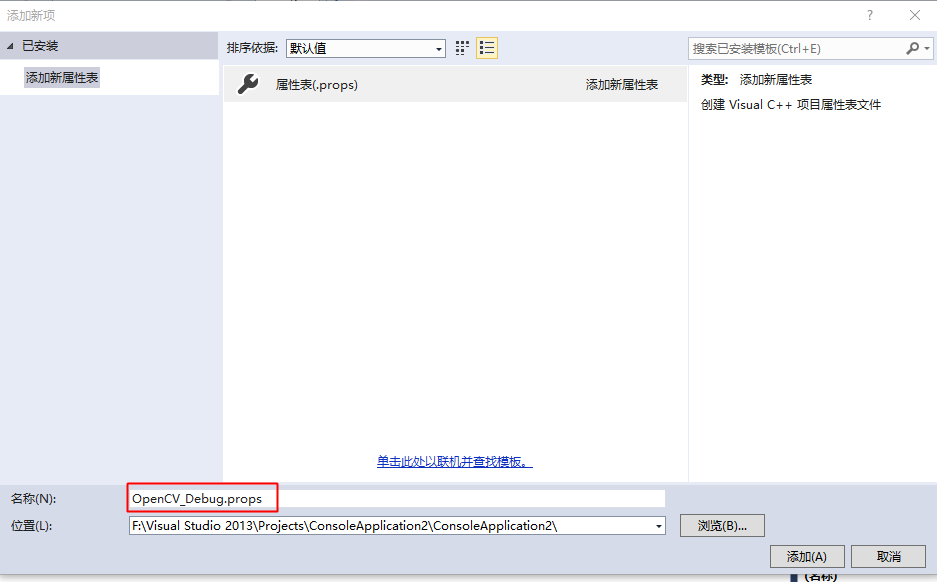This screenshot has width=937, height=582.
Task: Click the 添加(A) button
Action: [806, 556]
